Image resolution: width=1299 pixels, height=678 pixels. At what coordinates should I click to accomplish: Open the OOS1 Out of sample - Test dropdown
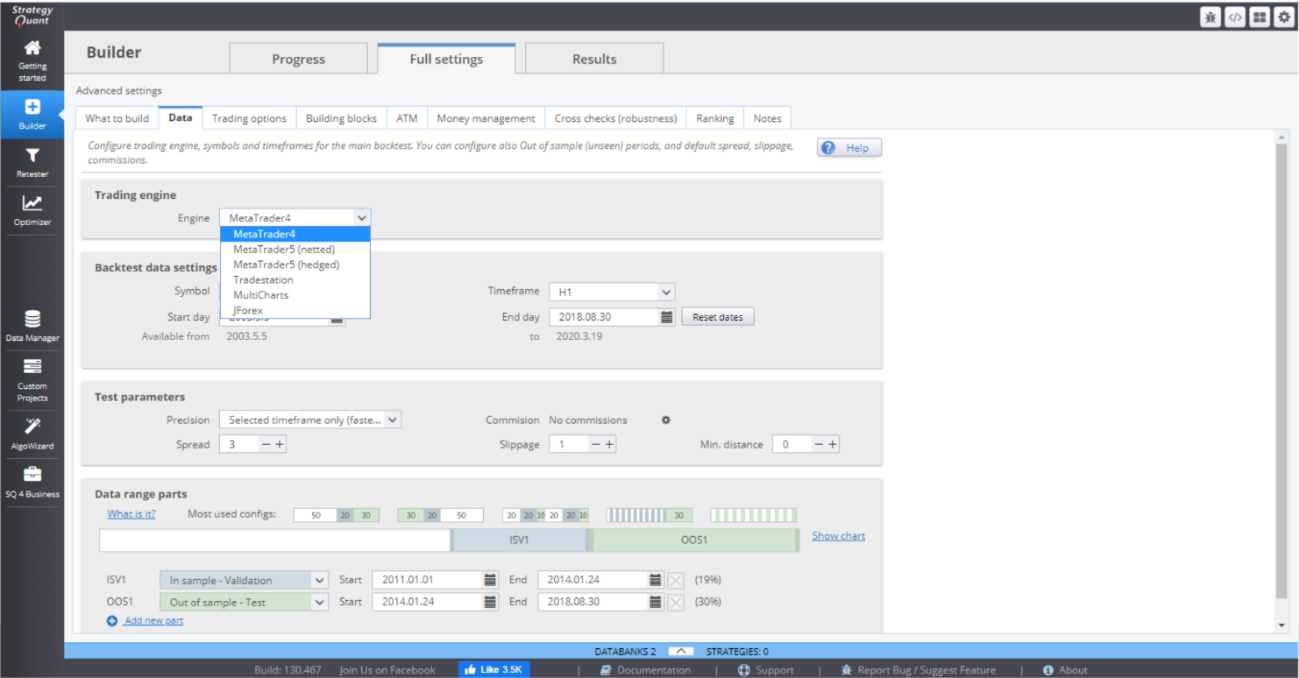click(x=244, y=602)
